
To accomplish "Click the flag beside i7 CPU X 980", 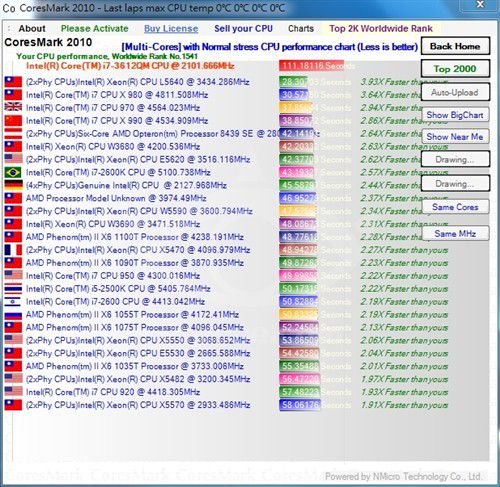I will pos(13,95).
